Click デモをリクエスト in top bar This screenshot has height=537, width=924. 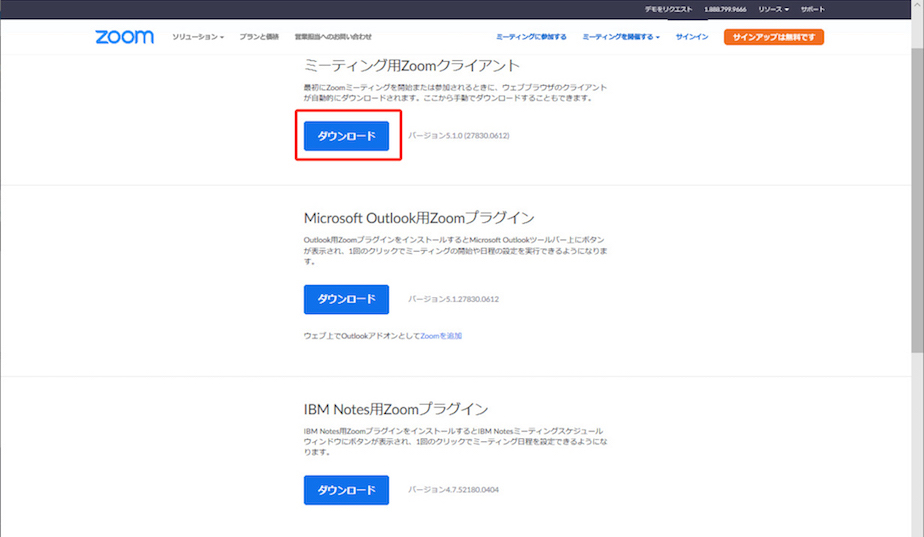coord(668,9)
